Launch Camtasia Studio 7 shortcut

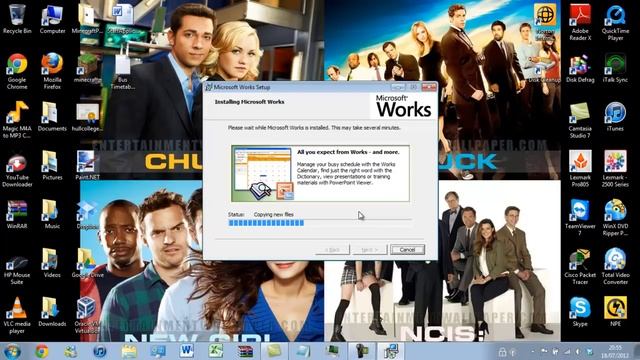point(580,120)
